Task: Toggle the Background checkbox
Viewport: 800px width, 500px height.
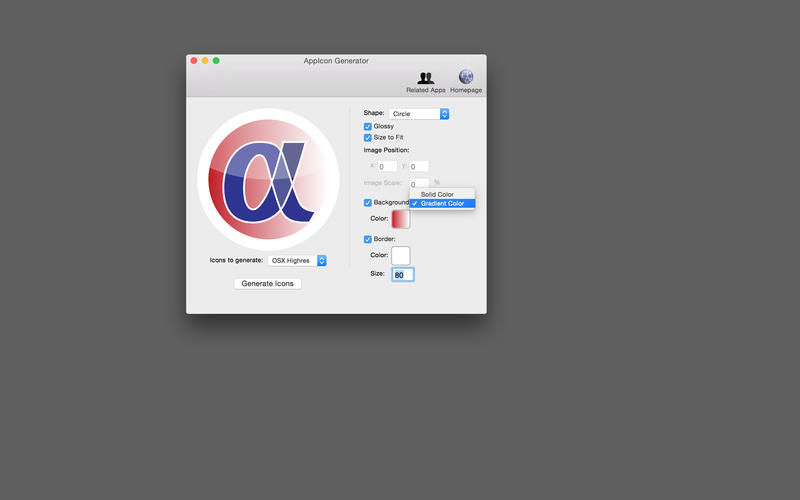Action: pos(368,202)
